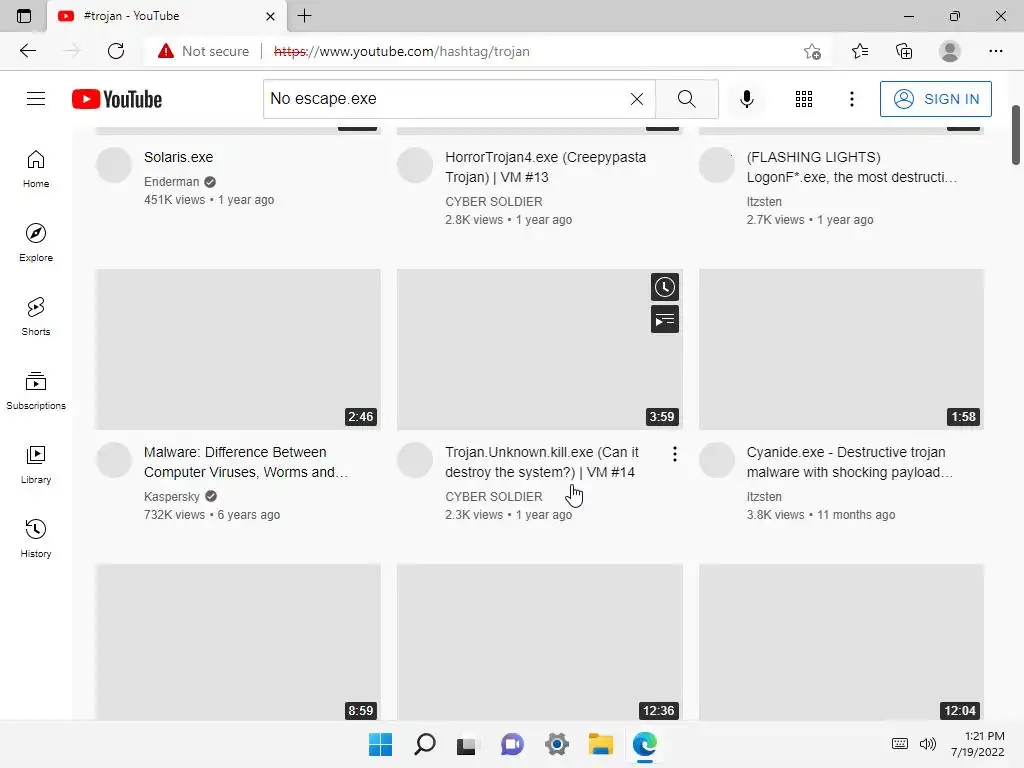Viewport: 1024px width, 768px height.
Task: Click the Edge icon on taskbar
Action: click(645, 744)
